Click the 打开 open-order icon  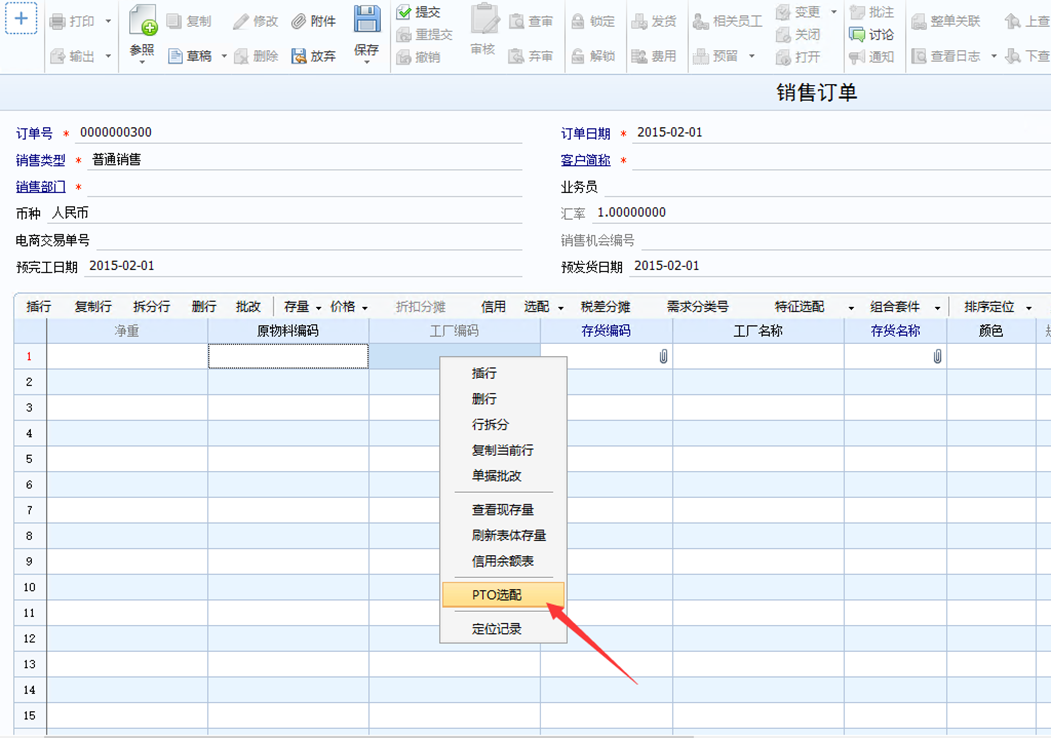783,57
